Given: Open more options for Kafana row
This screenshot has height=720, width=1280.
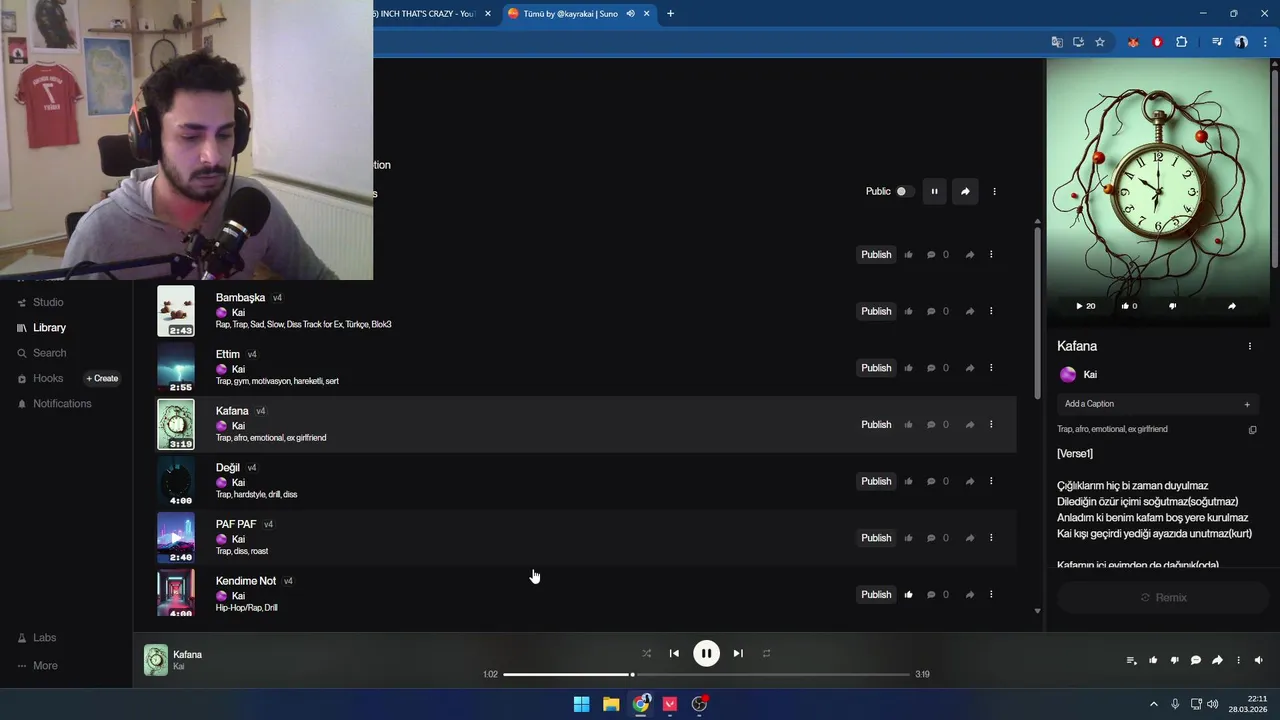Looking at the screenshot, I should click(x=991, y=425).
